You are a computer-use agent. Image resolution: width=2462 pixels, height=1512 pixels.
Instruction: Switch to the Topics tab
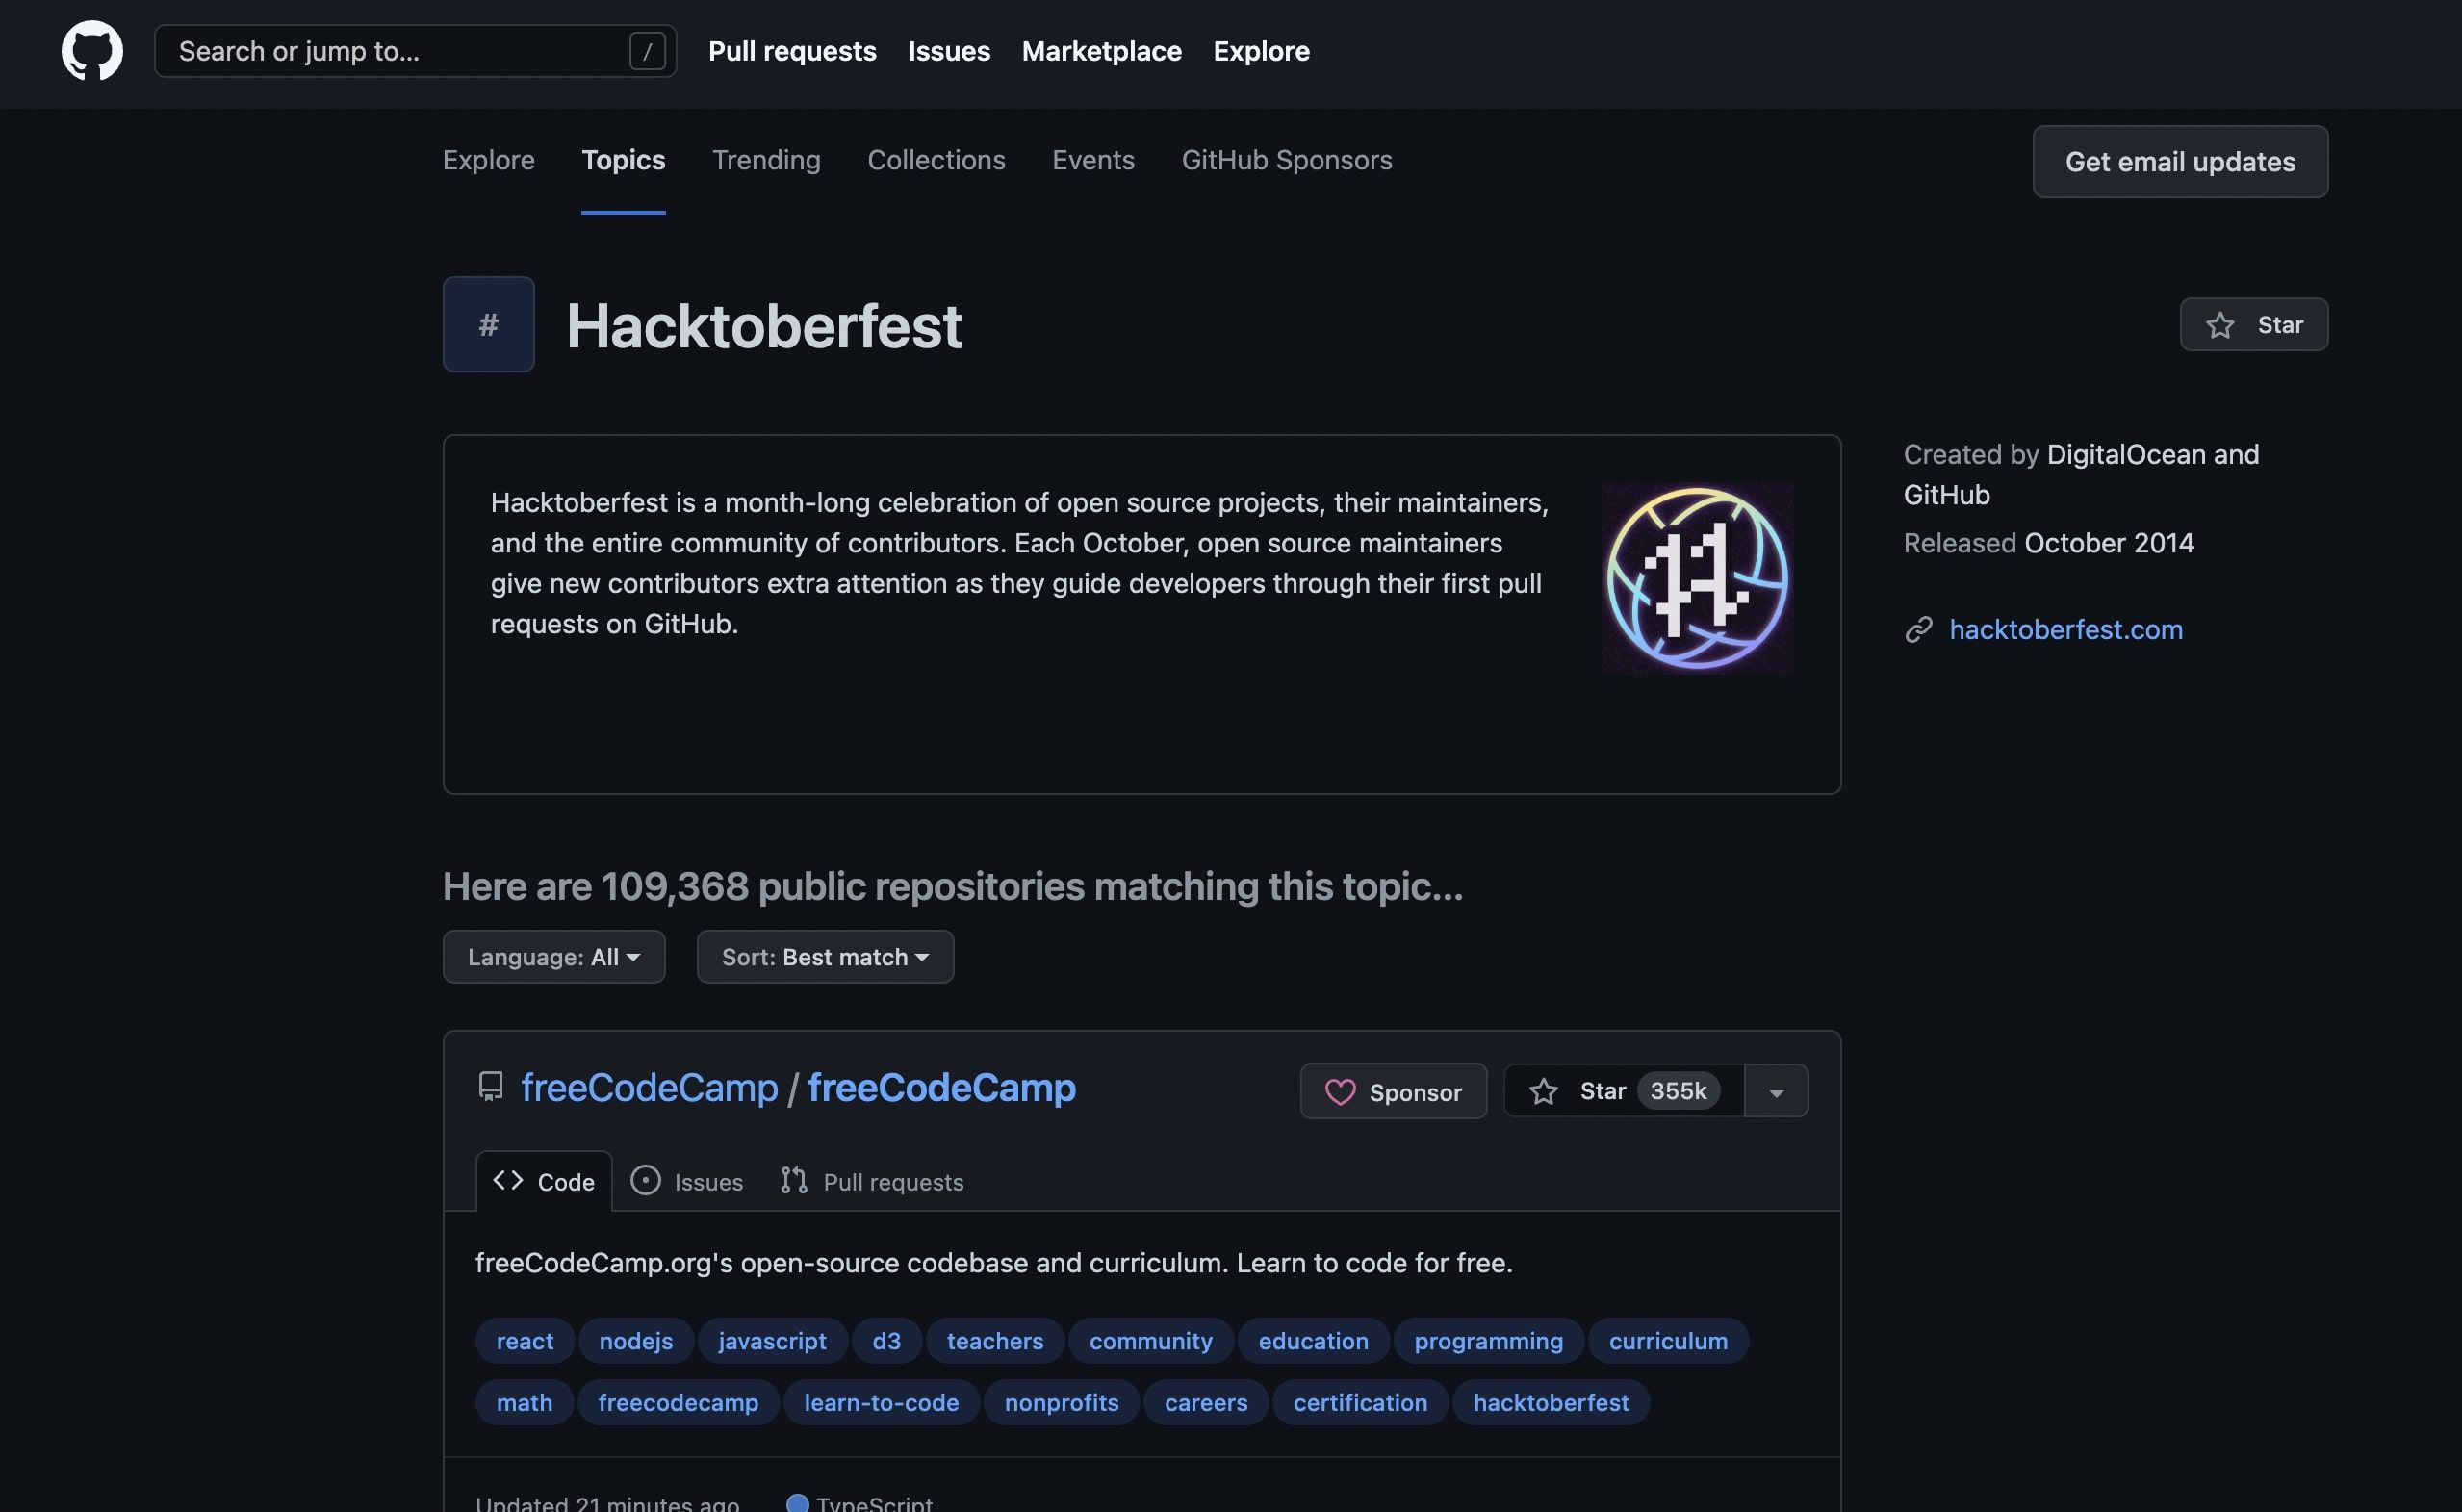coord(623,160)
